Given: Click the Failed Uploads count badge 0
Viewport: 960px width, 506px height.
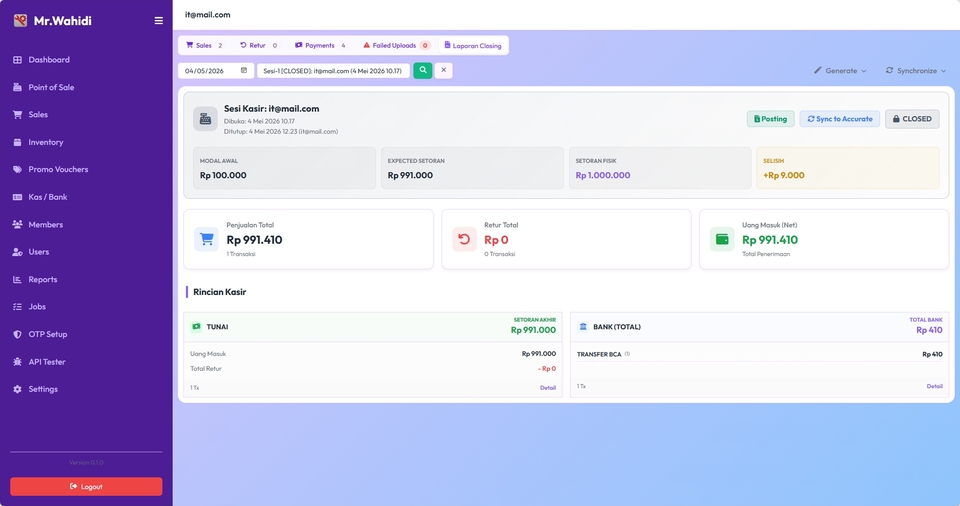Looking at the screenshot, I should coord(425,45).
